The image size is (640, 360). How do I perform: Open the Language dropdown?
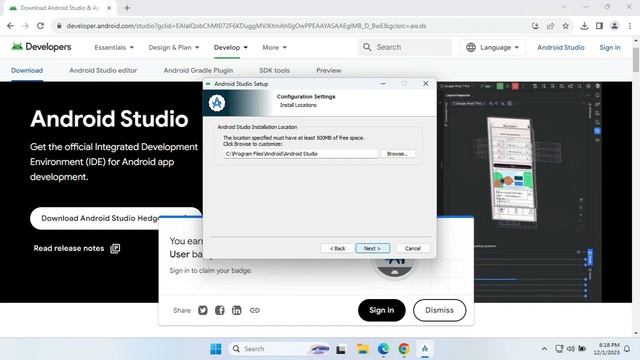point(493,47)
